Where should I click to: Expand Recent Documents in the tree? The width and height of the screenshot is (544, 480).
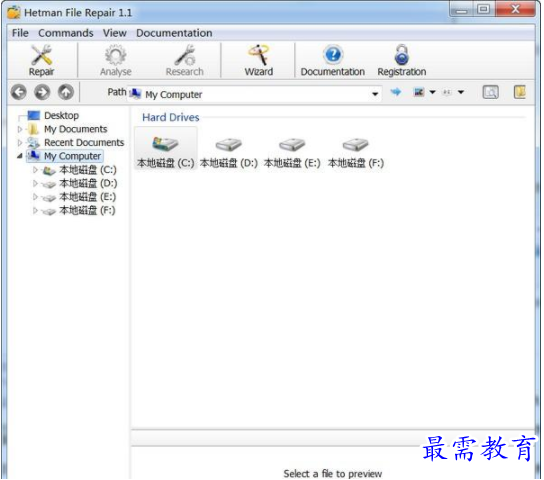[20, 143]
